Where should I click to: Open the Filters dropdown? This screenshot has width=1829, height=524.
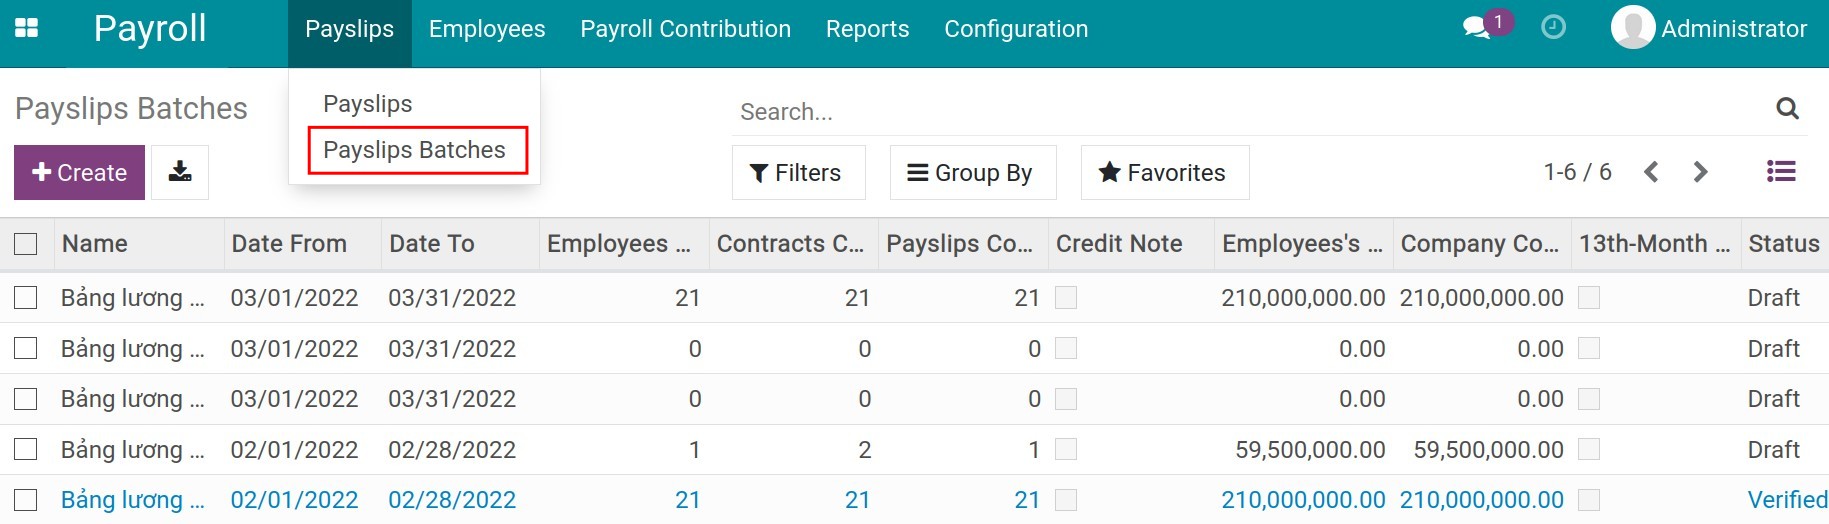(x=798, y=172)
